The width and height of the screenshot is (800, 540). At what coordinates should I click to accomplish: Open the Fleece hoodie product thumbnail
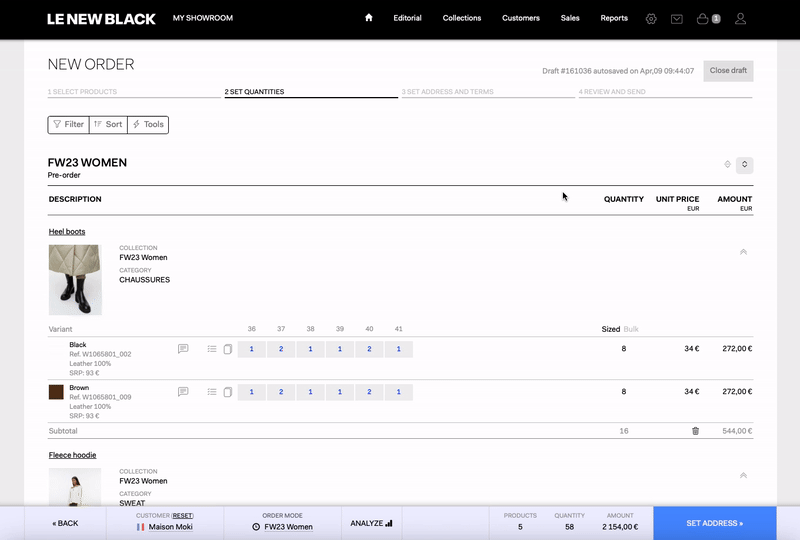point(75,487)
